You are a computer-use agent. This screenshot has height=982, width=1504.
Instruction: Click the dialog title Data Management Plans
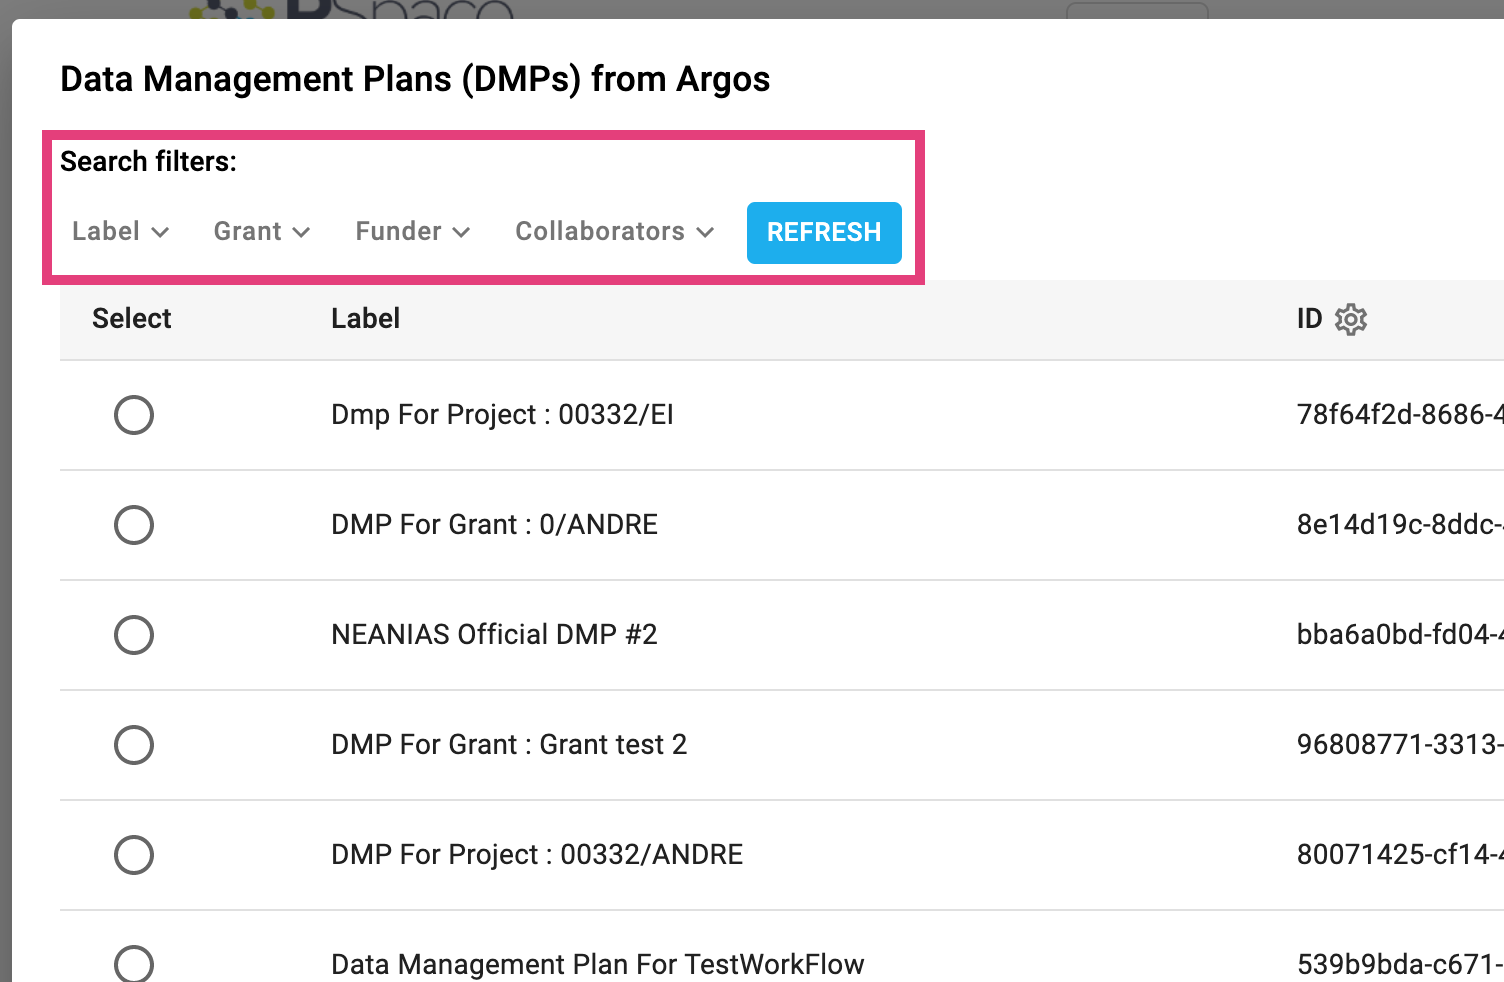click(415, 79)
